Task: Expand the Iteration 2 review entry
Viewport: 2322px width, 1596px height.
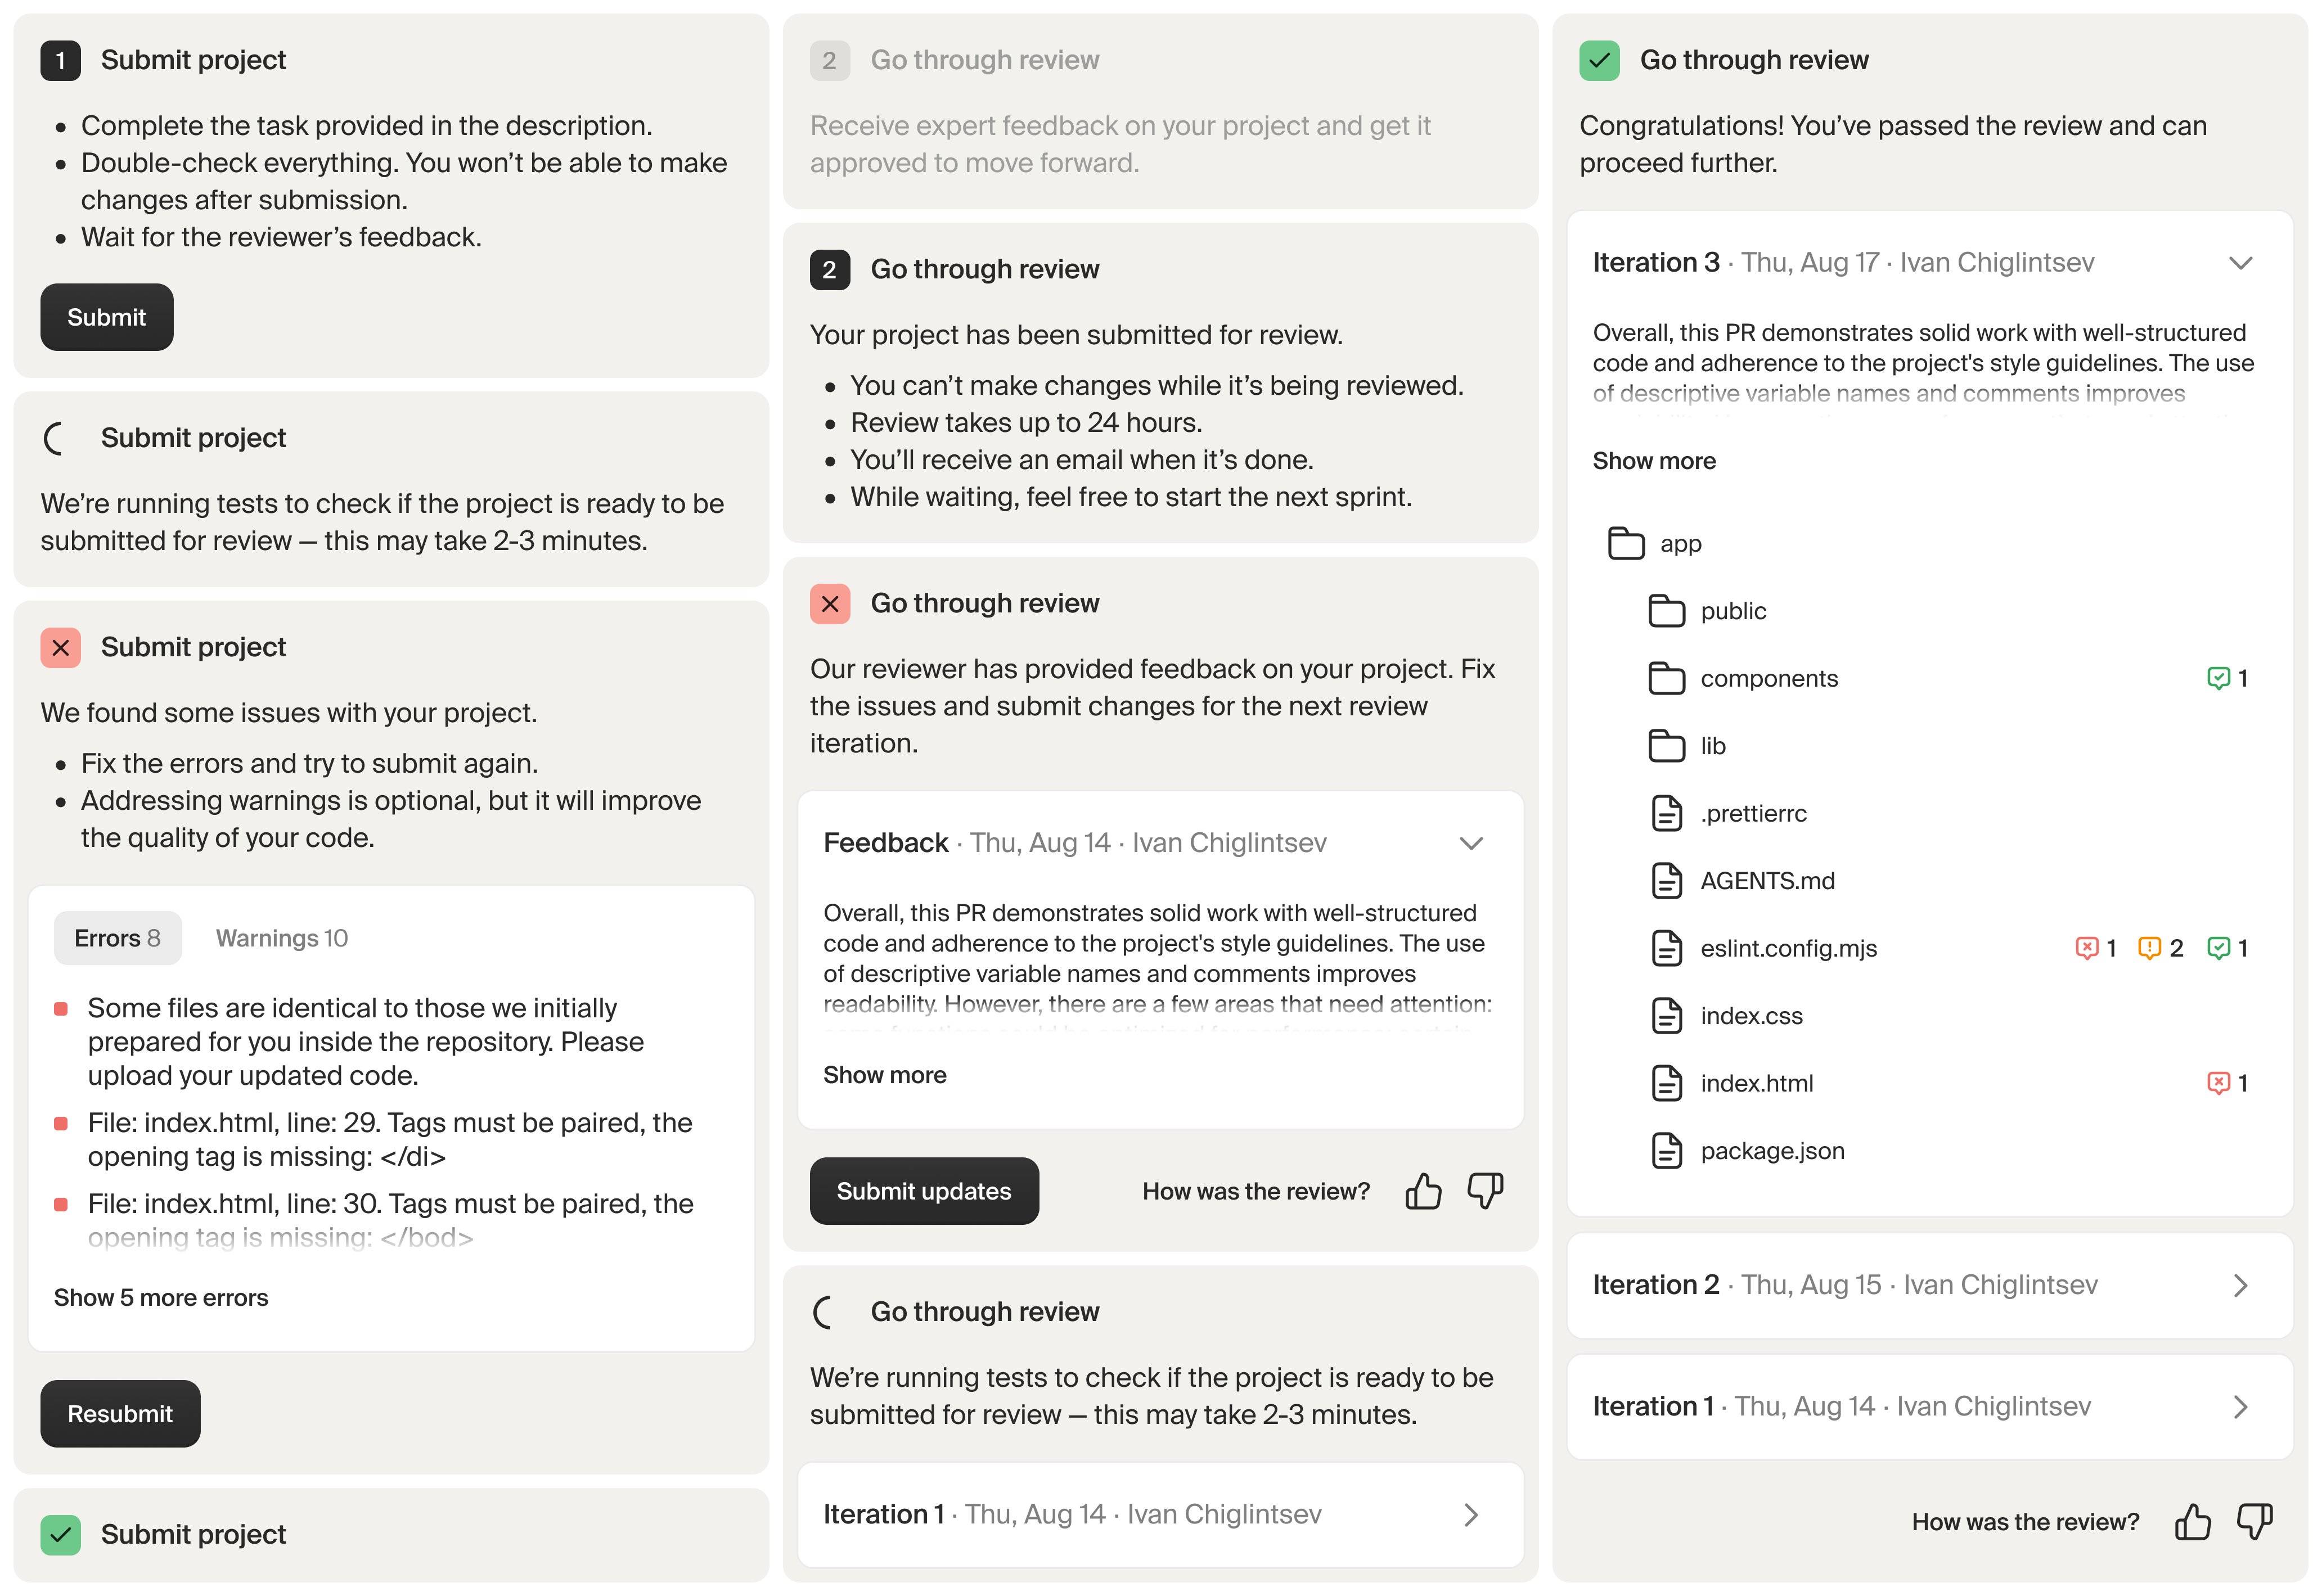Action: click(x=2240, y=1285)
